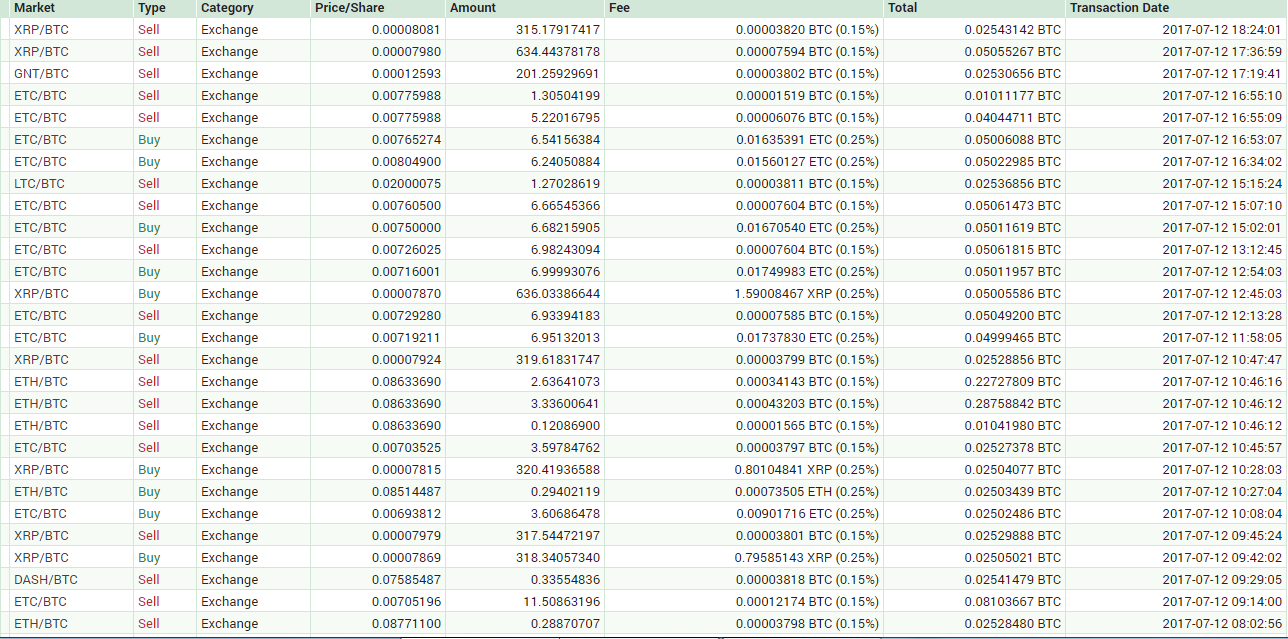This screenshot has width=1288, height=639.
Task: Click the date 2017-07-12 08:02:56
Action: pos(1222,624)
